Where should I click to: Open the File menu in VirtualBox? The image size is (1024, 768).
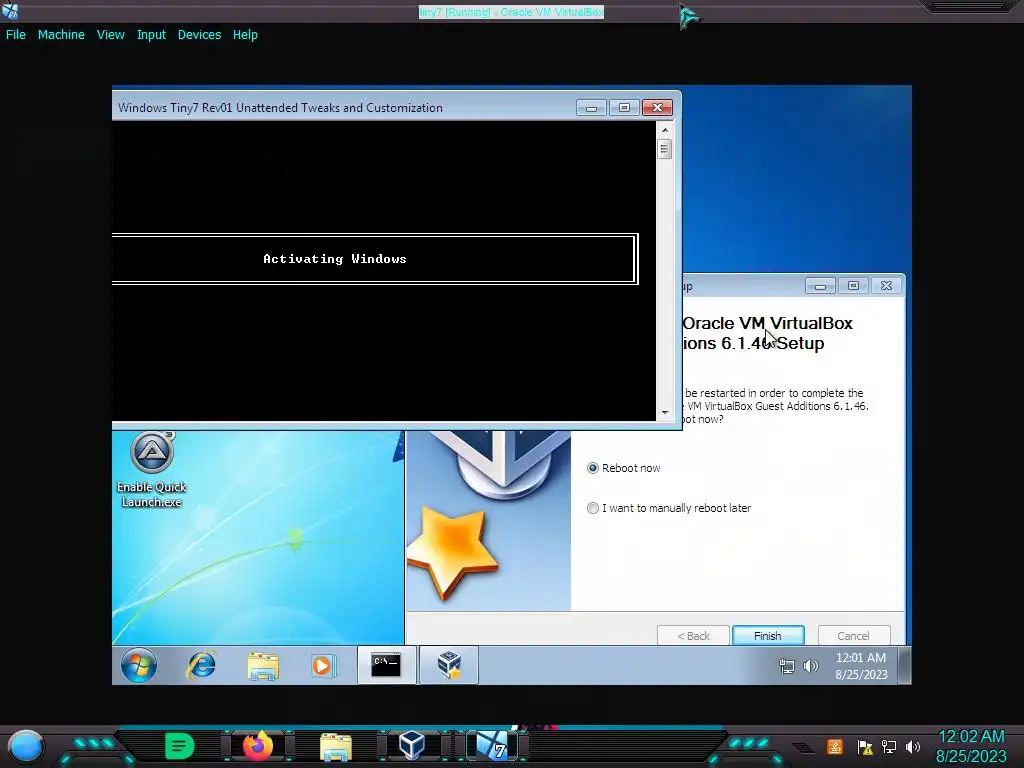click(16, 35)
